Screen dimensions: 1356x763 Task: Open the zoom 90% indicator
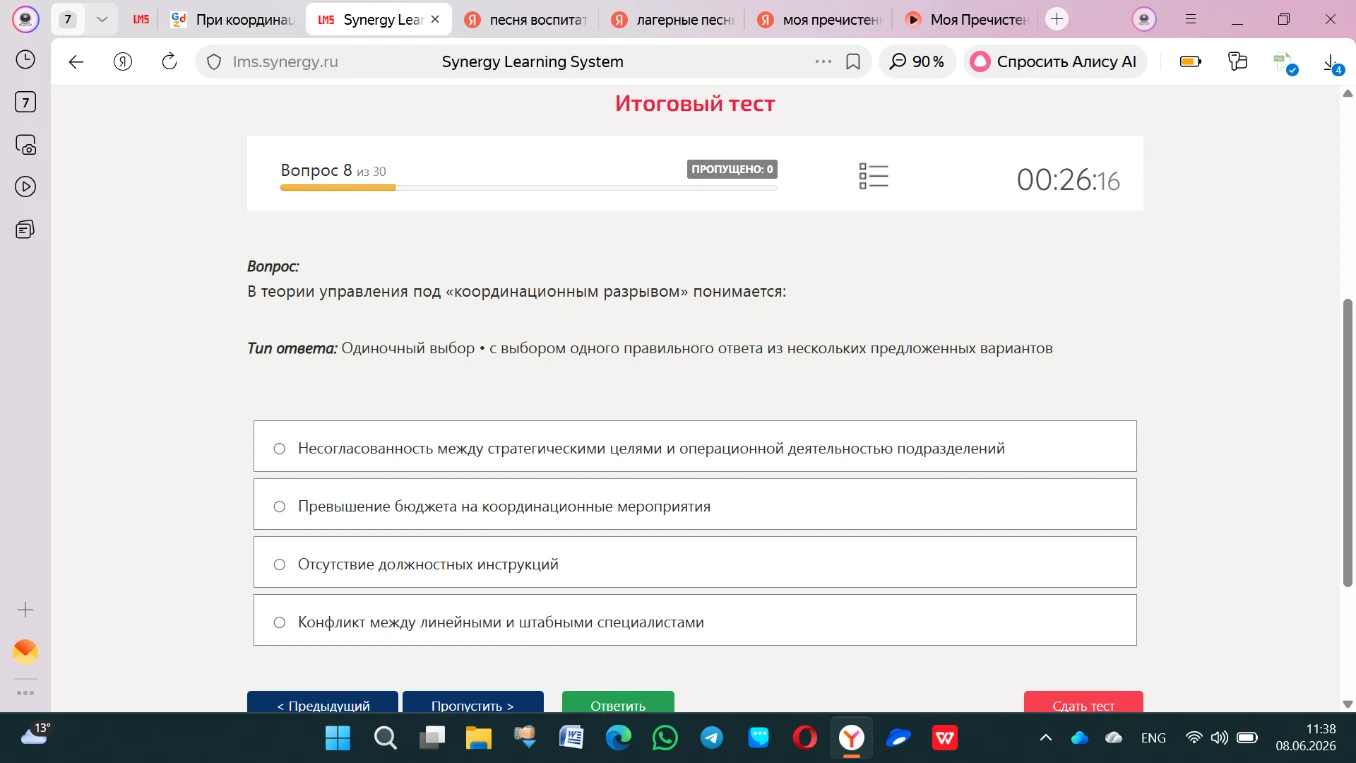coord(917,62)
